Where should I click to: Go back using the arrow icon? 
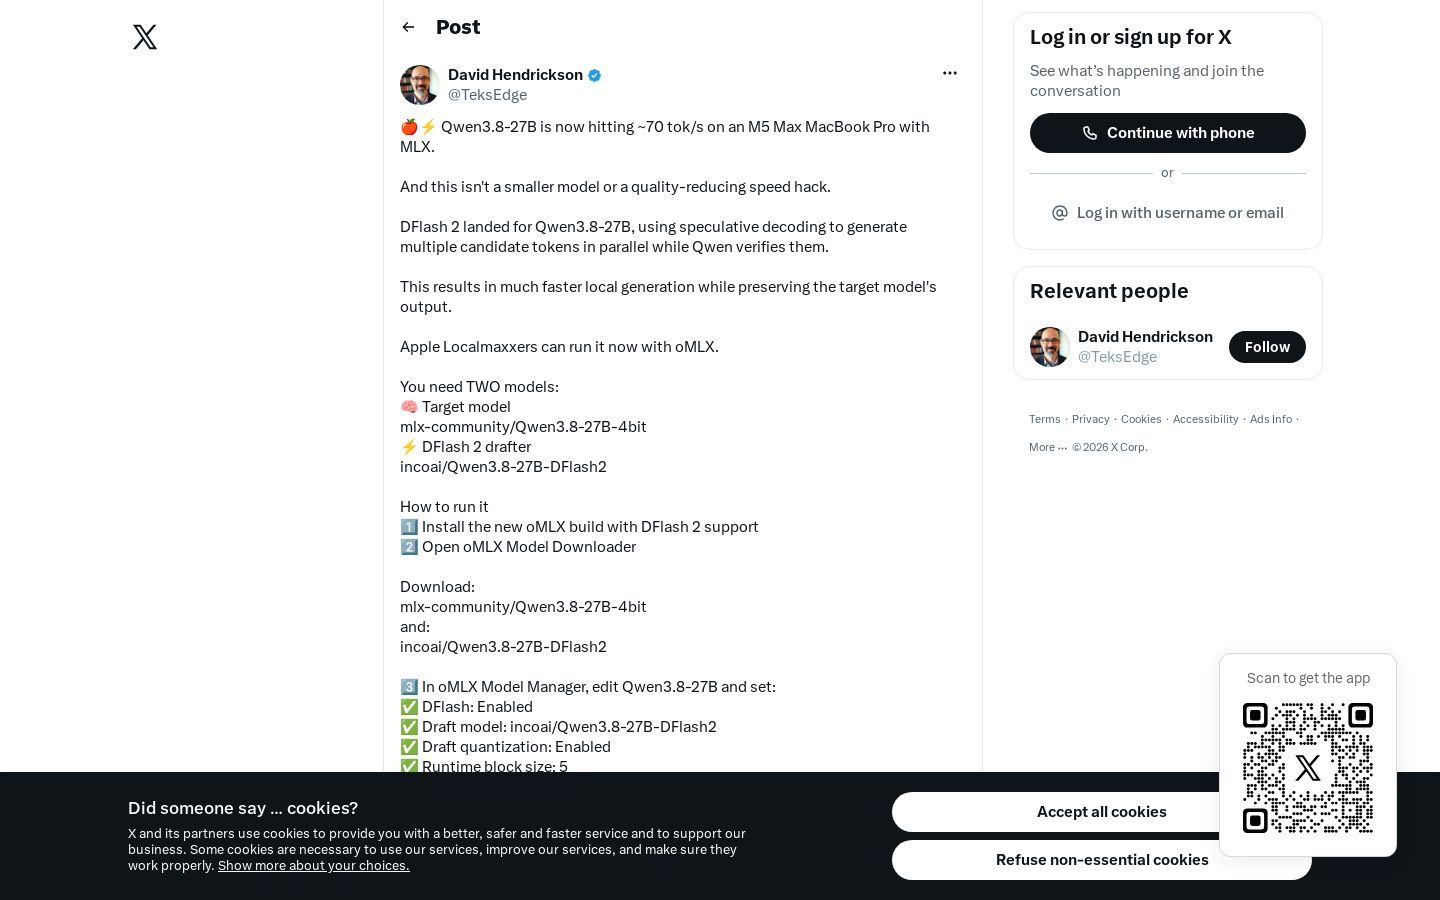coord(408,27)
